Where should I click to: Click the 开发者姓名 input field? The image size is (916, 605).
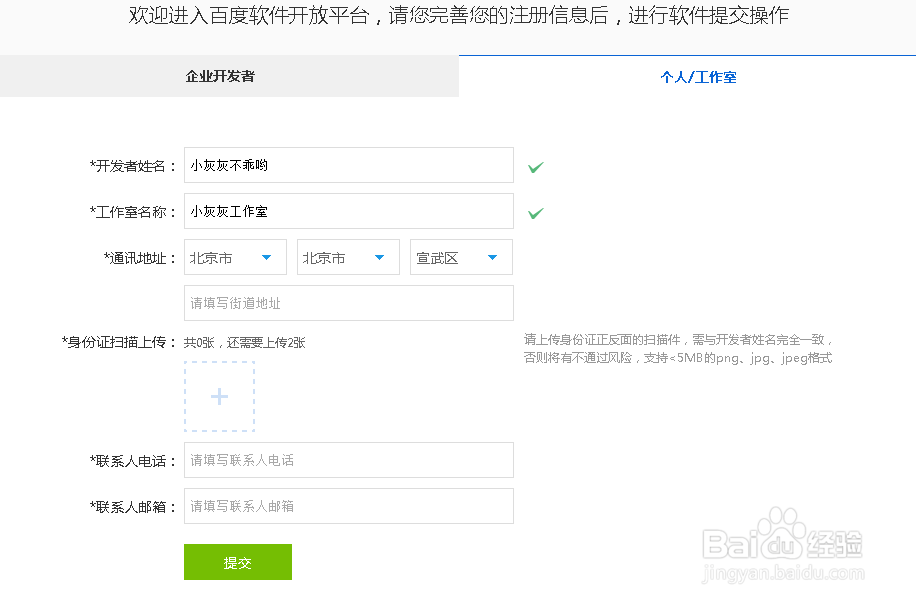click(349, 165)
